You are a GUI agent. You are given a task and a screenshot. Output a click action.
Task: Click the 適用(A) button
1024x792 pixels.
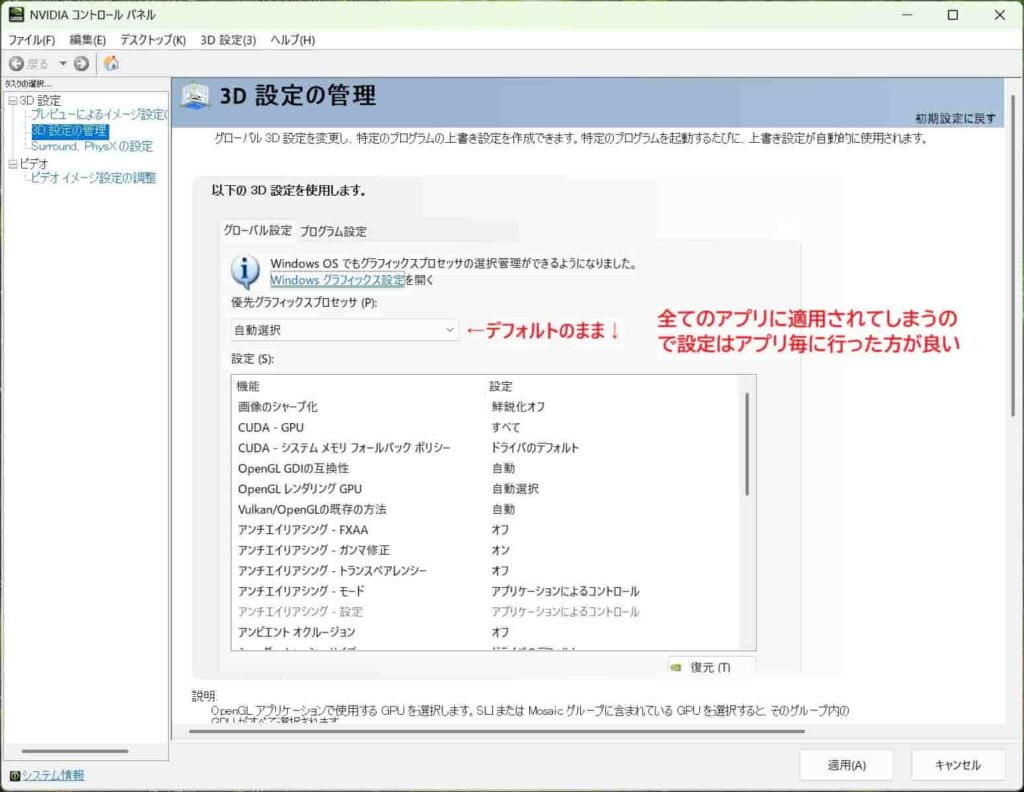click(846, 765)
